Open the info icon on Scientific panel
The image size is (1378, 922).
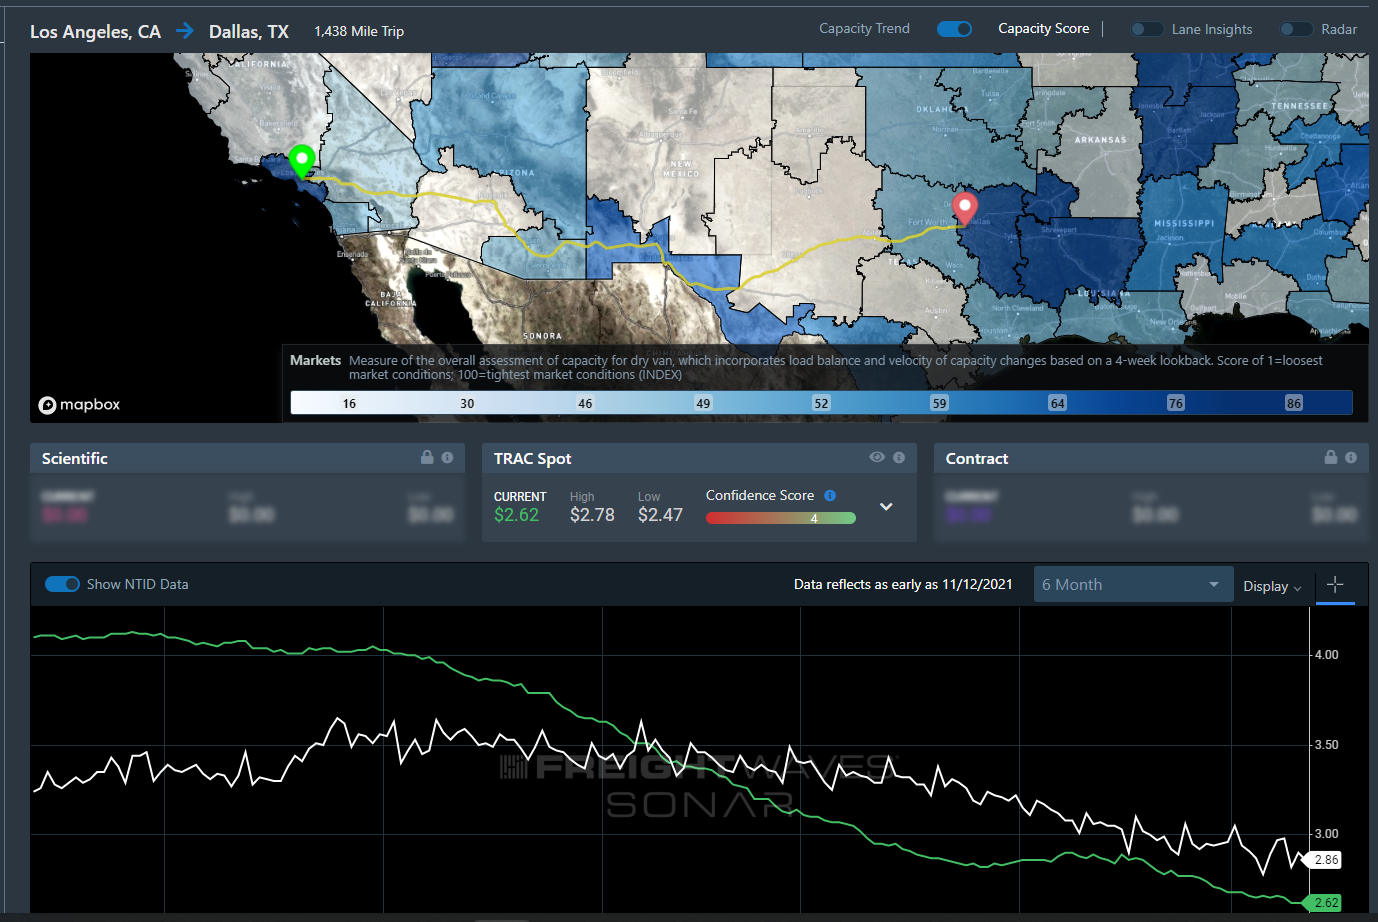447,457
